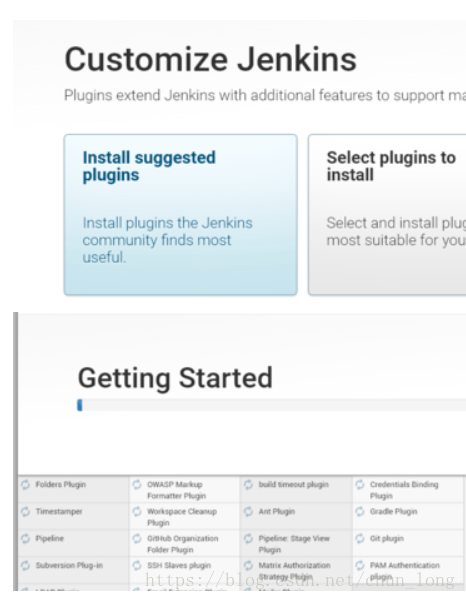Select the PAM Authentication plugin text

click(404, 571)
